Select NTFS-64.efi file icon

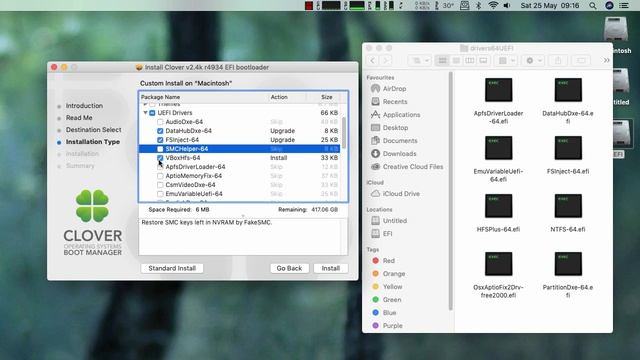[568, 206]
